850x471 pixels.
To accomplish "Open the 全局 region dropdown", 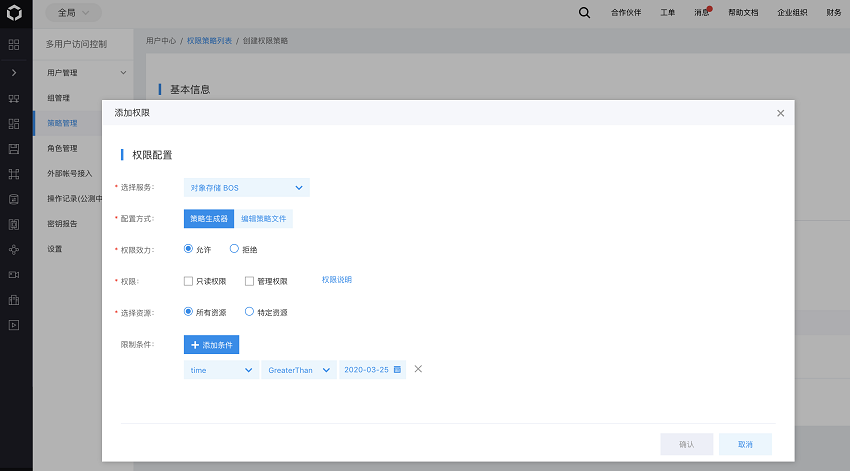I will (73, 12).
